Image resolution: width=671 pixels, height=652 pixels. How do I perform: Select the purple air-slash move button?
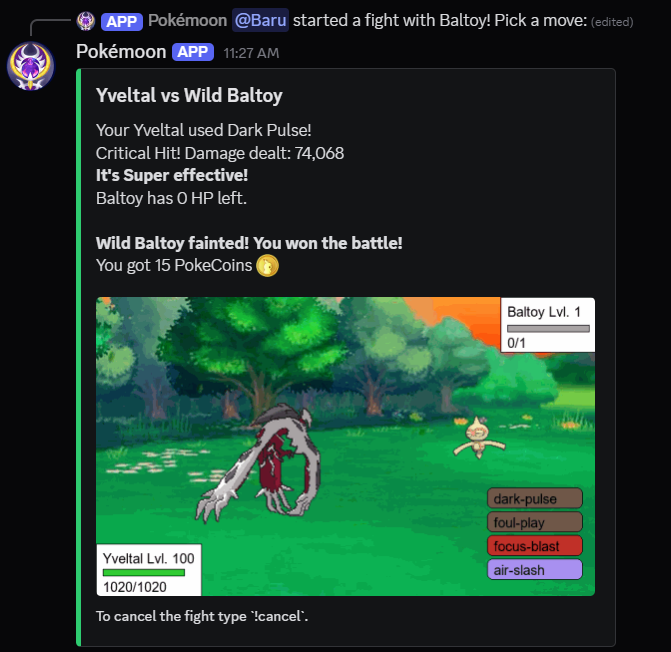pyautogui.click(x=535, y=569)
